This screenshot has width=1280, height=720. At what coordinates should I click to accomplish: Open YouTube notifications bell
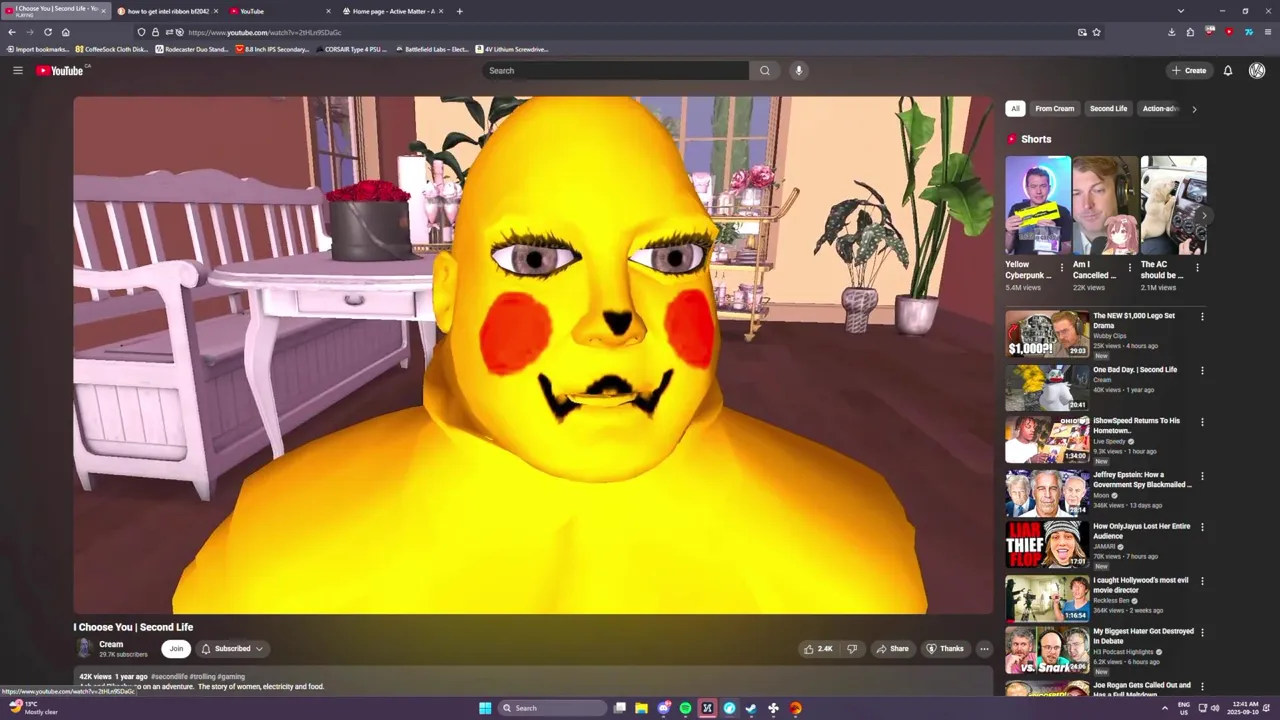(1228, 70)
